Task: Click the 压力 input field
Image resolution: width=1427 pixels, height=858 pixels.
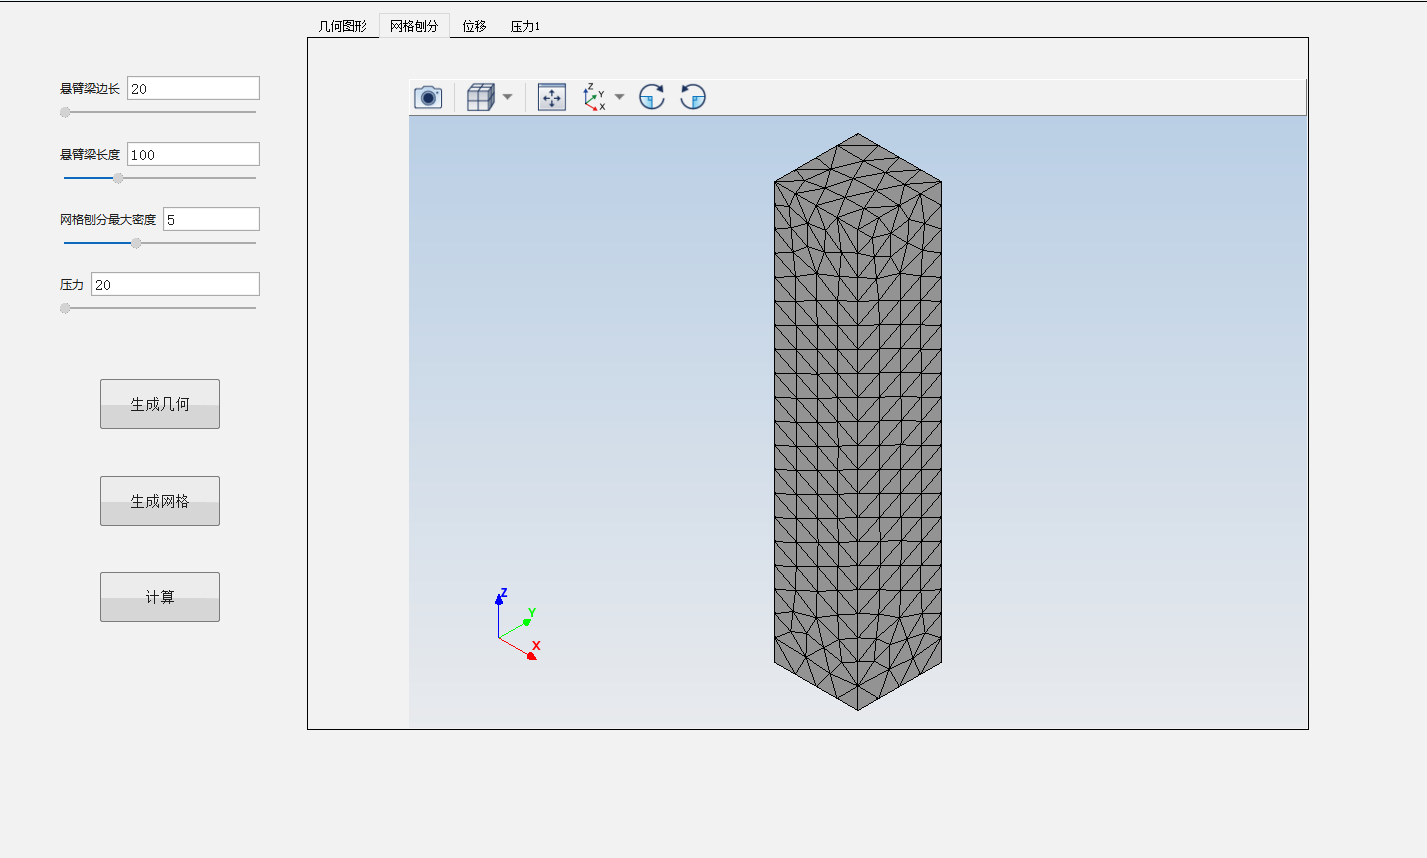Action: pyautogui.click(x=175, y=284)
